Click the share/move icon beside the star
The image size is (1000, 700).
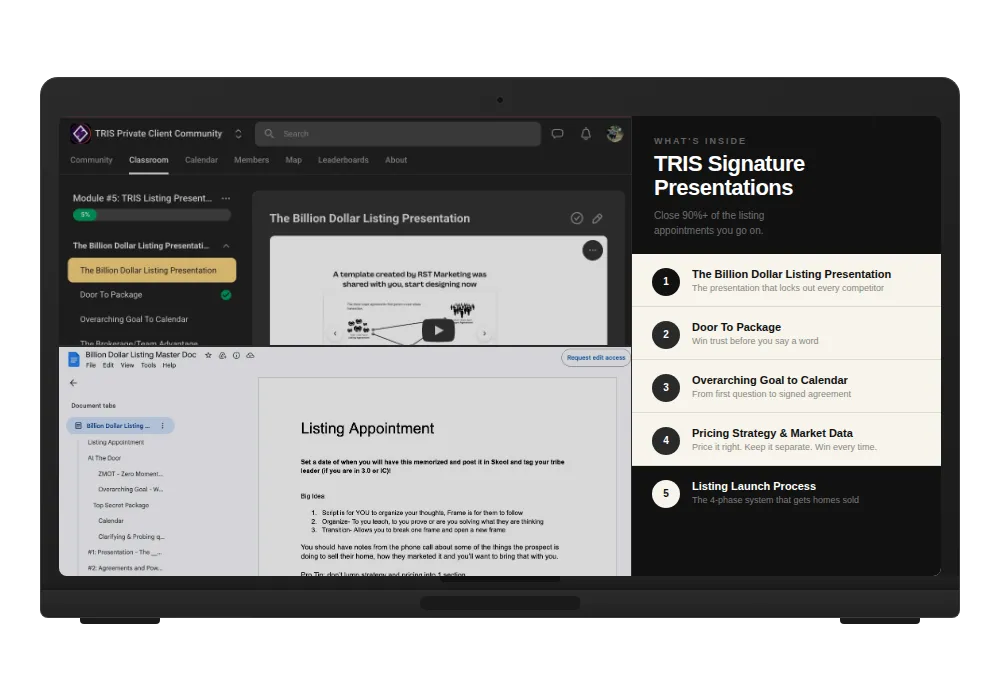(222, 356)
